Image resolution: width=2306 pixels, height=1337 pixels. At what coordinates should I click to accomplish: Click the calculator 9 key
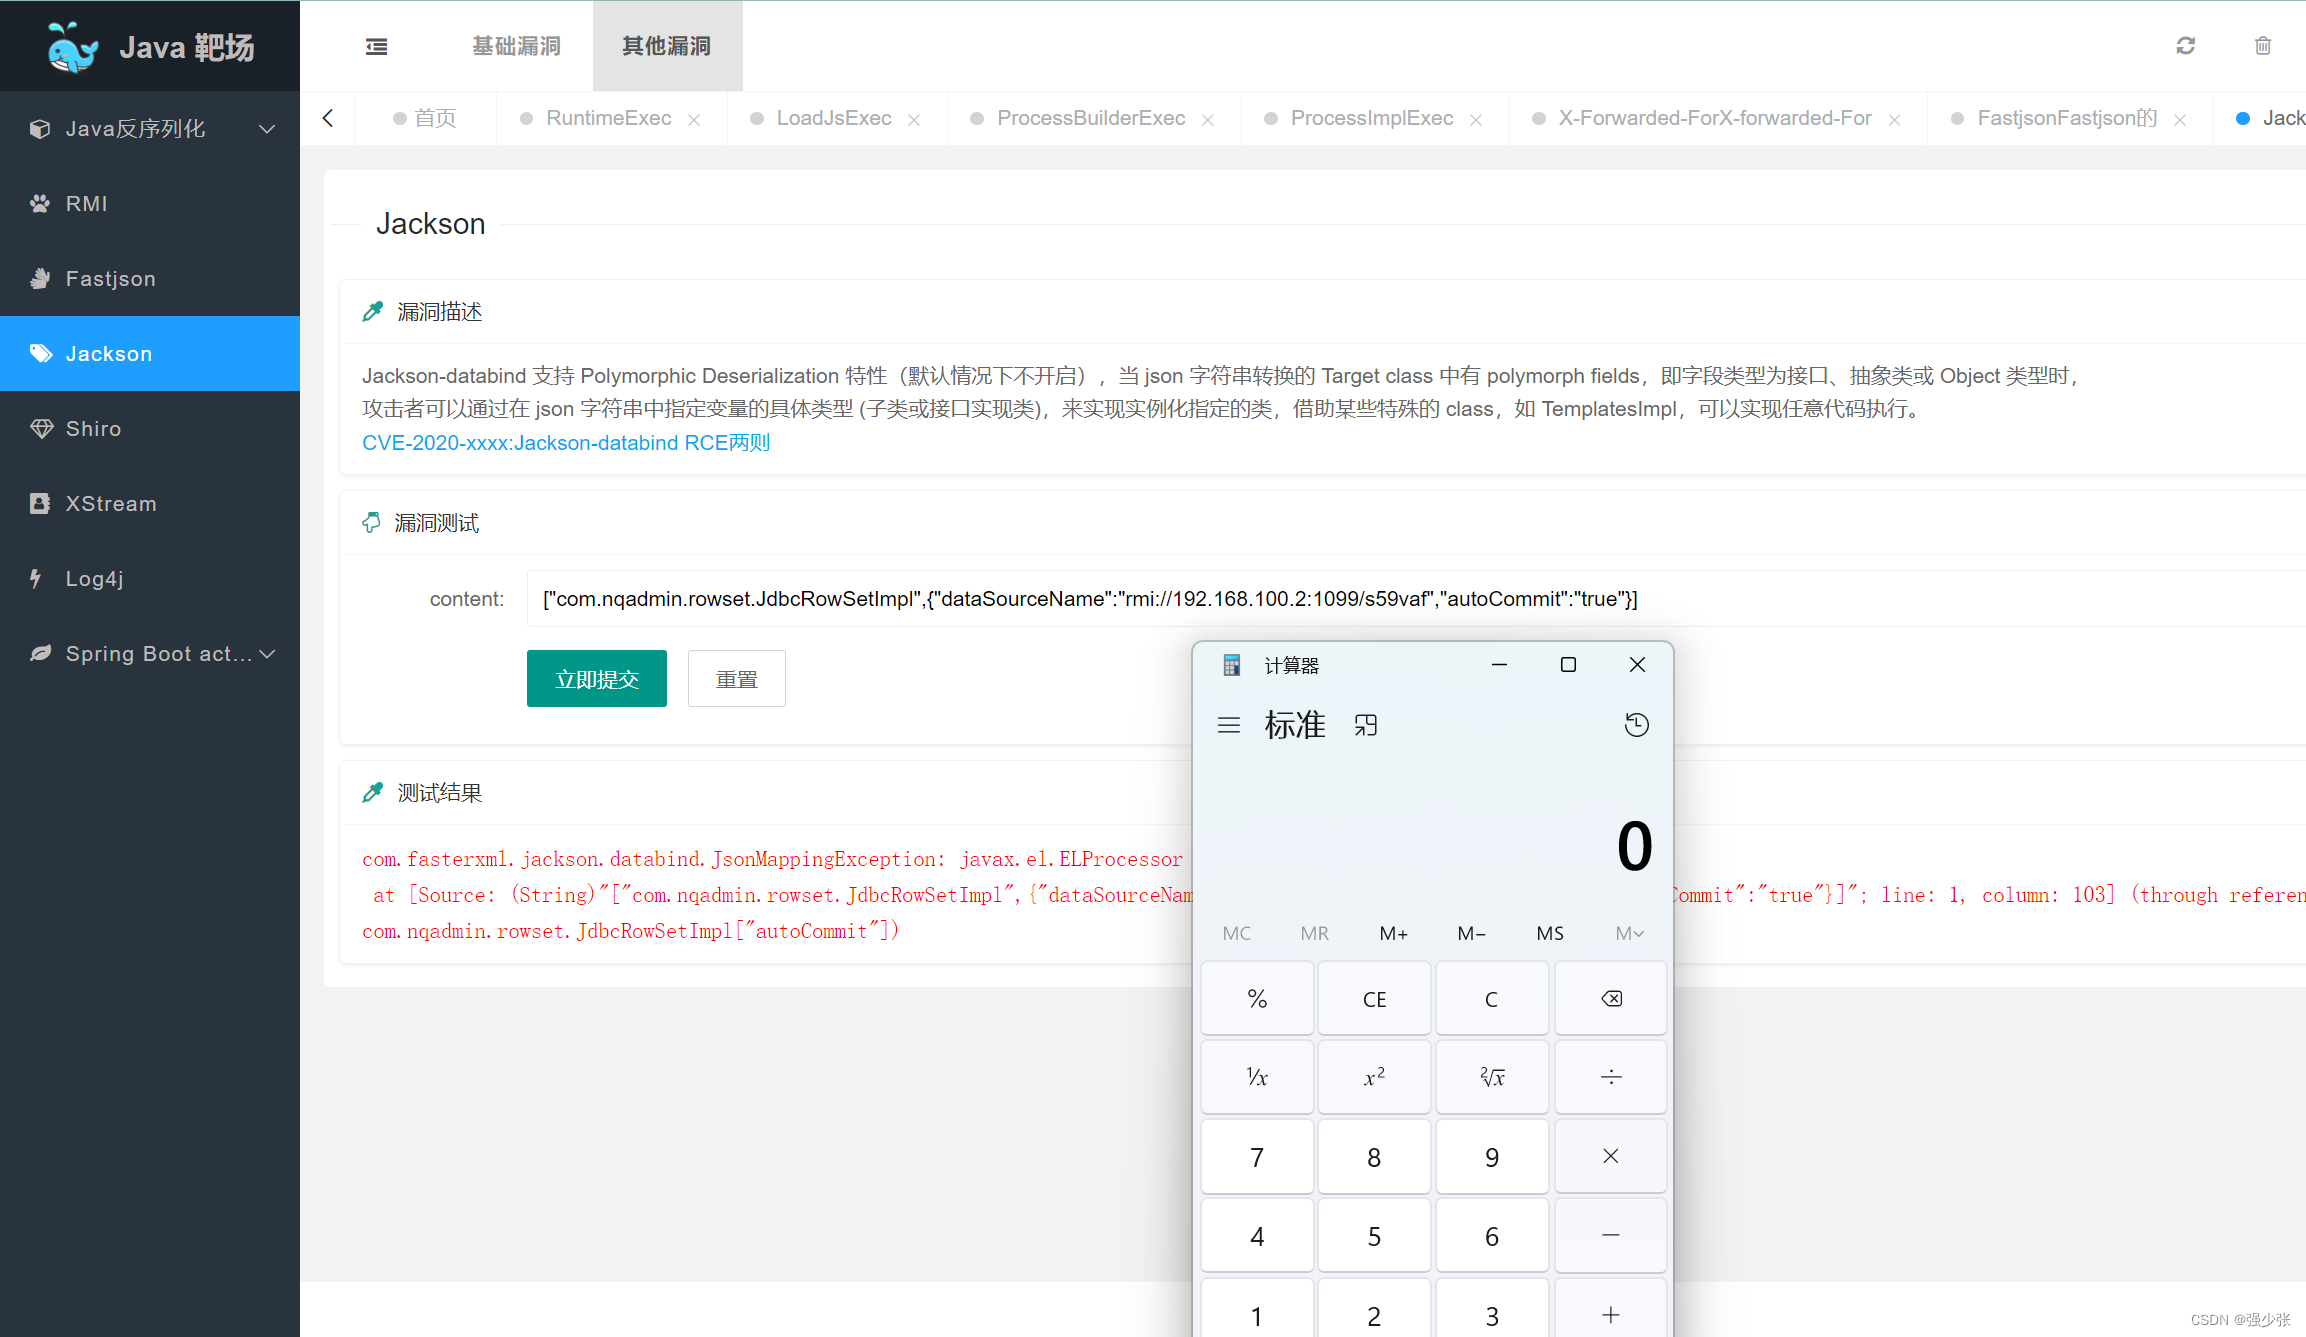point(1492,1156)
